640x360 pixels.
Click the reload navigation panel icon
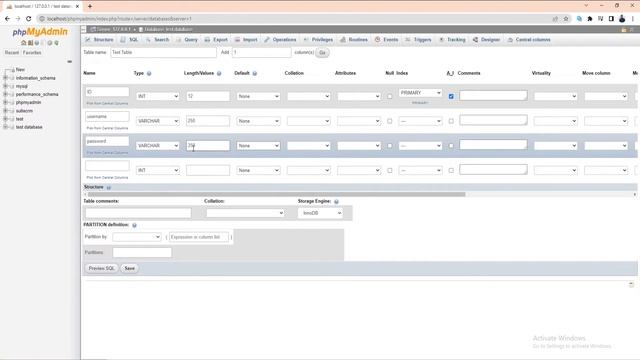(x=56, y=43)
